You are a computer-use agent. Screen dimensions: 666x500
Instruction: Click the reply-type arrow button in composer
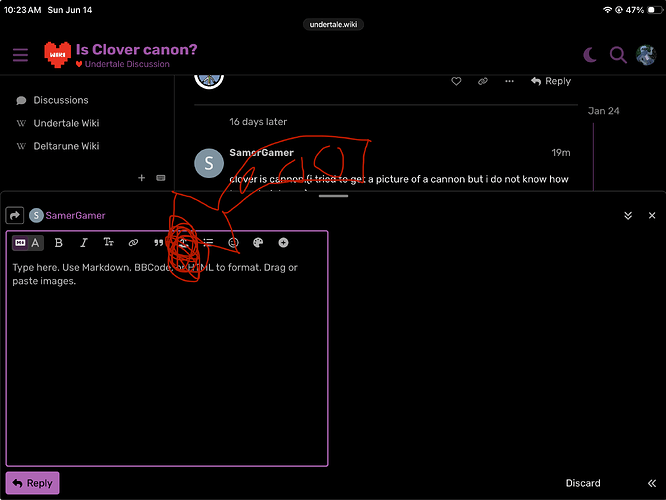[14, 215]
